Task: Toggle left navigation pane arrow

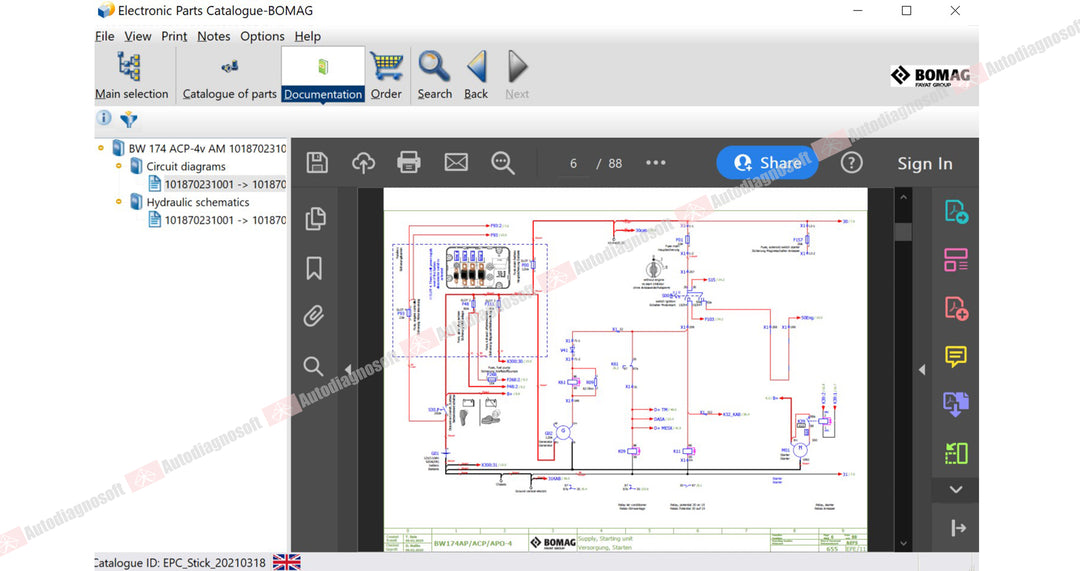Action: 348,370
